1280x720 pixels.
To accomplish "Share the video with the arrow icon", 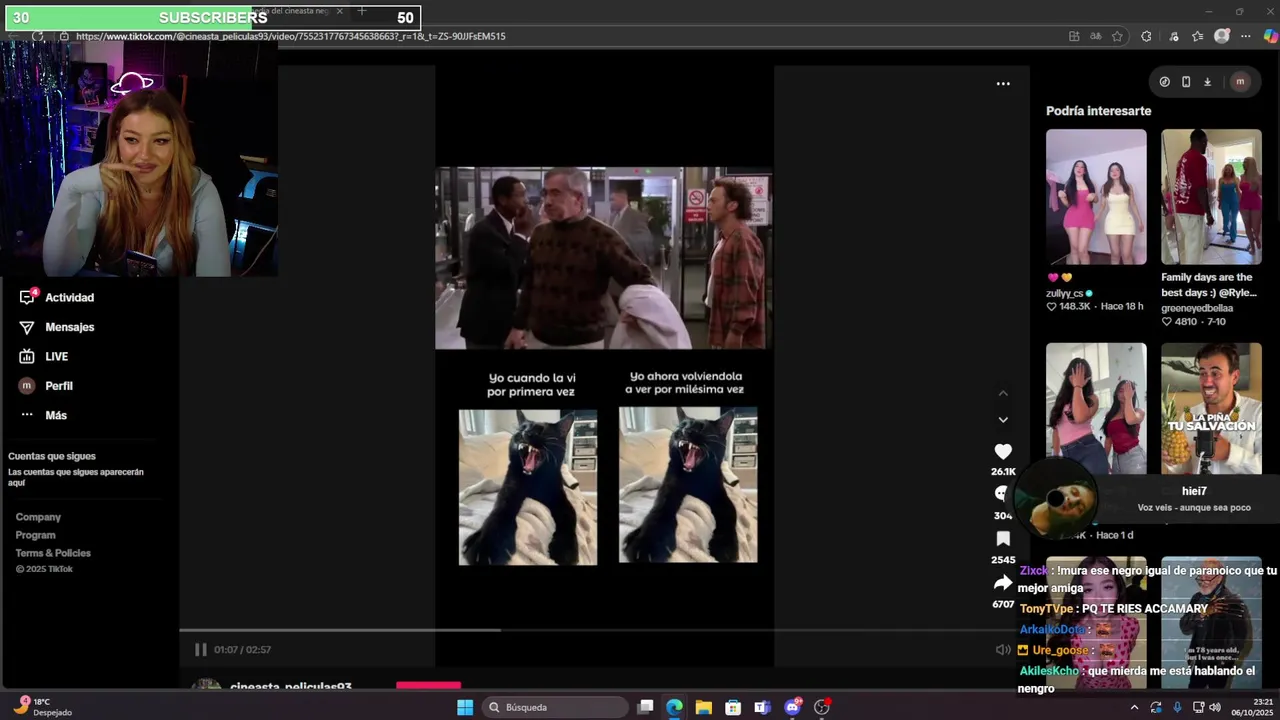I will tap(1003, 583).
